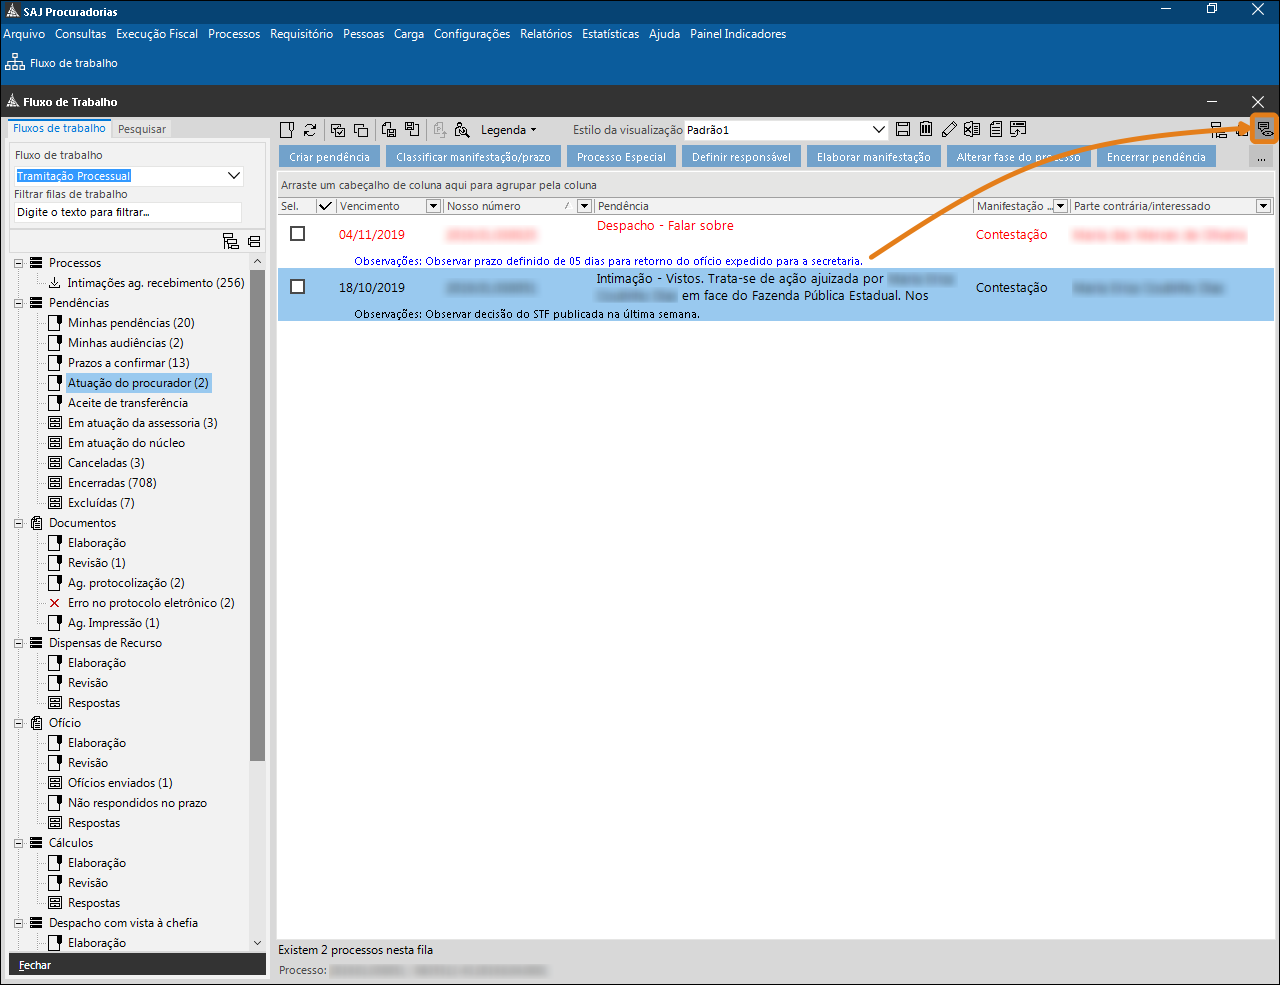Click the binoculars person search icon
The height and width of the screenshot is (985, 1280).
tap(462, 130)
